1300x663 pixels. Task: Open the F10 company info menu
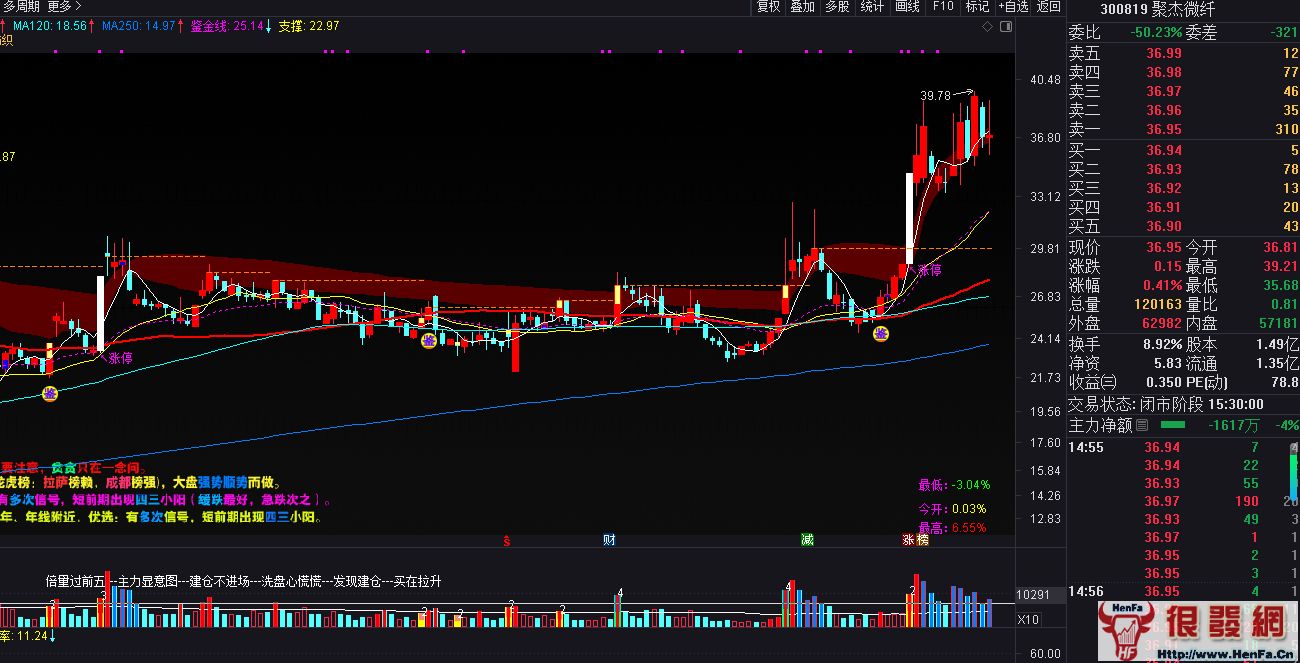(942, 6)
